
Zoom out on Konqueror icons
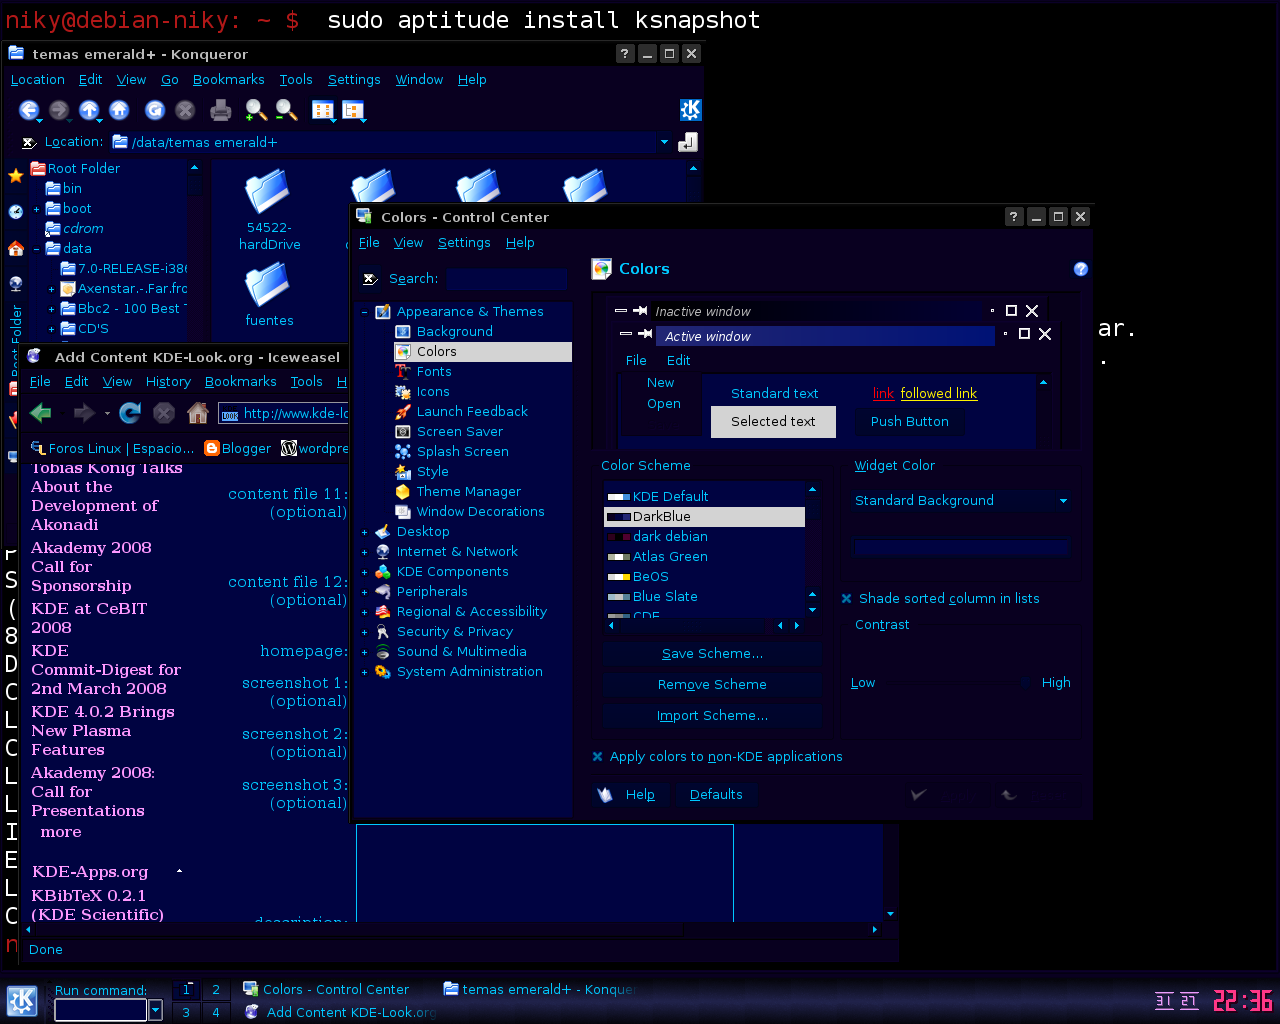click(286, 110)
